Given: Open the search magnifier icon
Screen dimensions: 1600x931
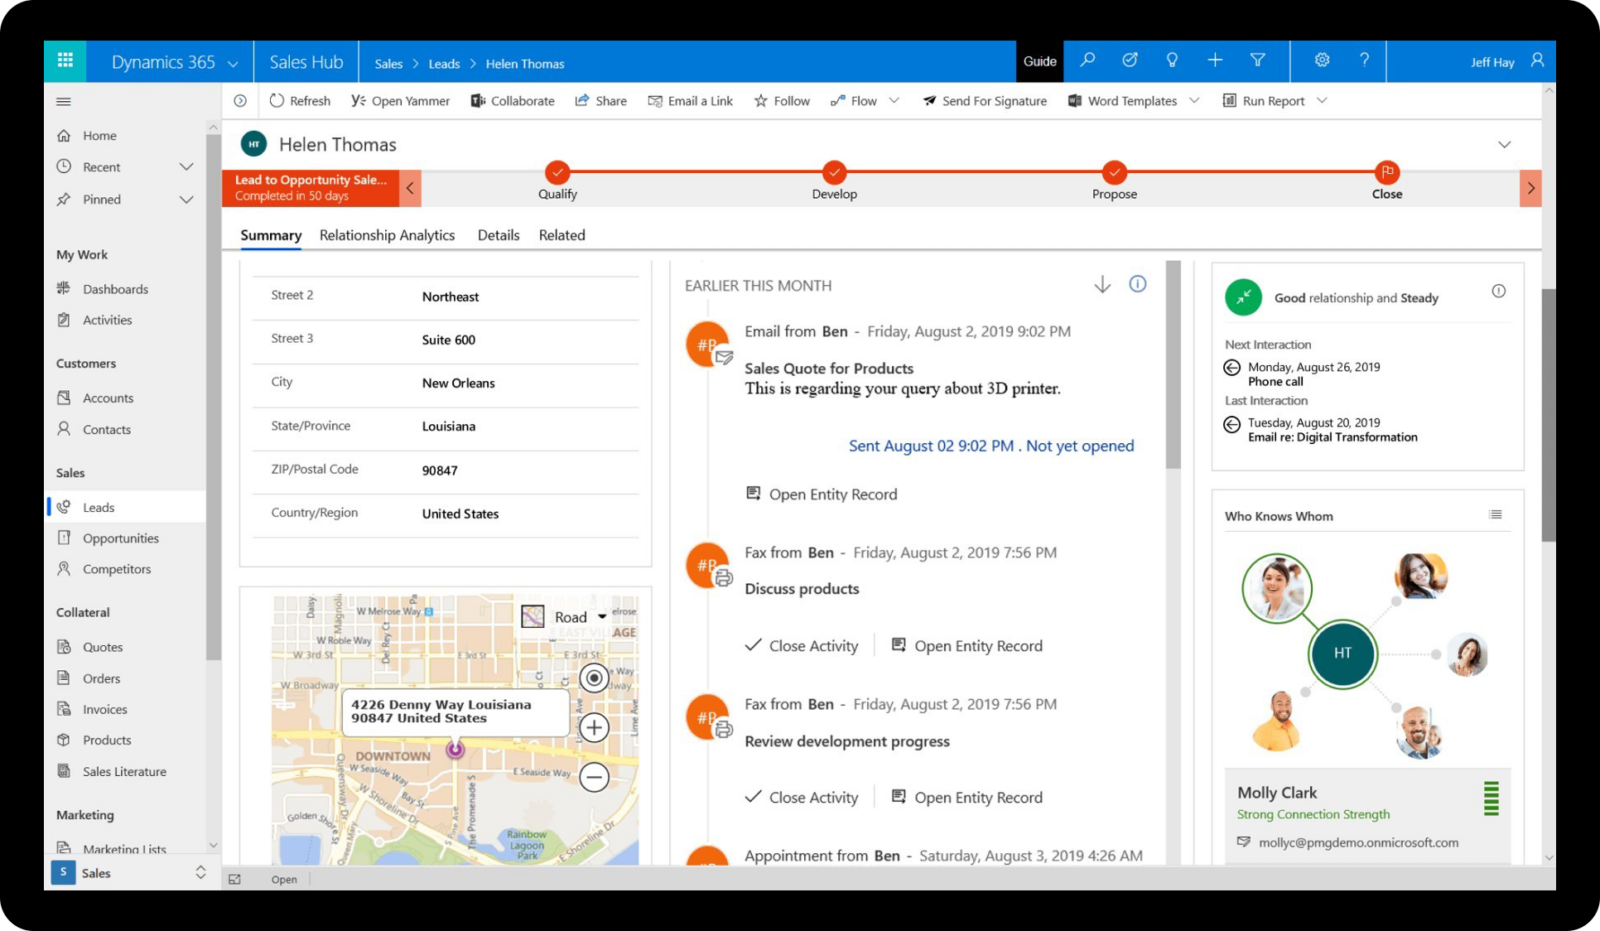Looking at the screenshot, I should pyautogui.click(x=1088, y=60).
